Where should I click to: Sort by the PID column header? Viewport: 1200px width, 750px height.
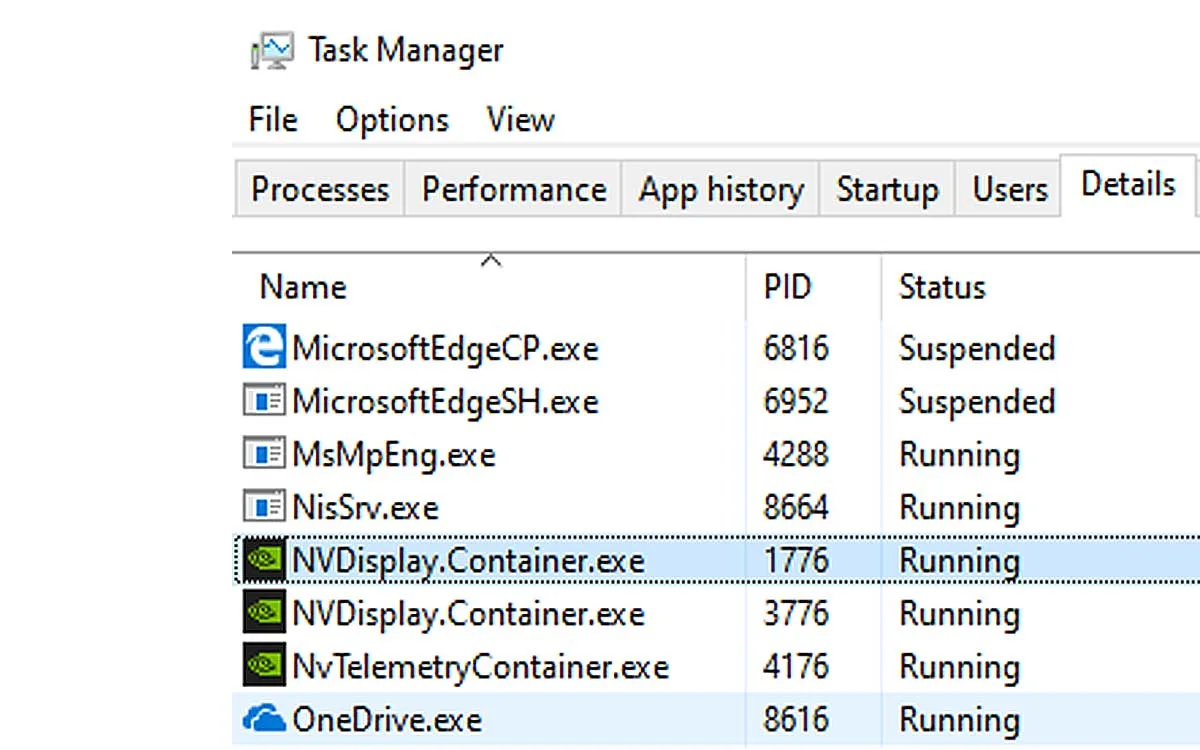pyautogui.click(x=813, y=287)
